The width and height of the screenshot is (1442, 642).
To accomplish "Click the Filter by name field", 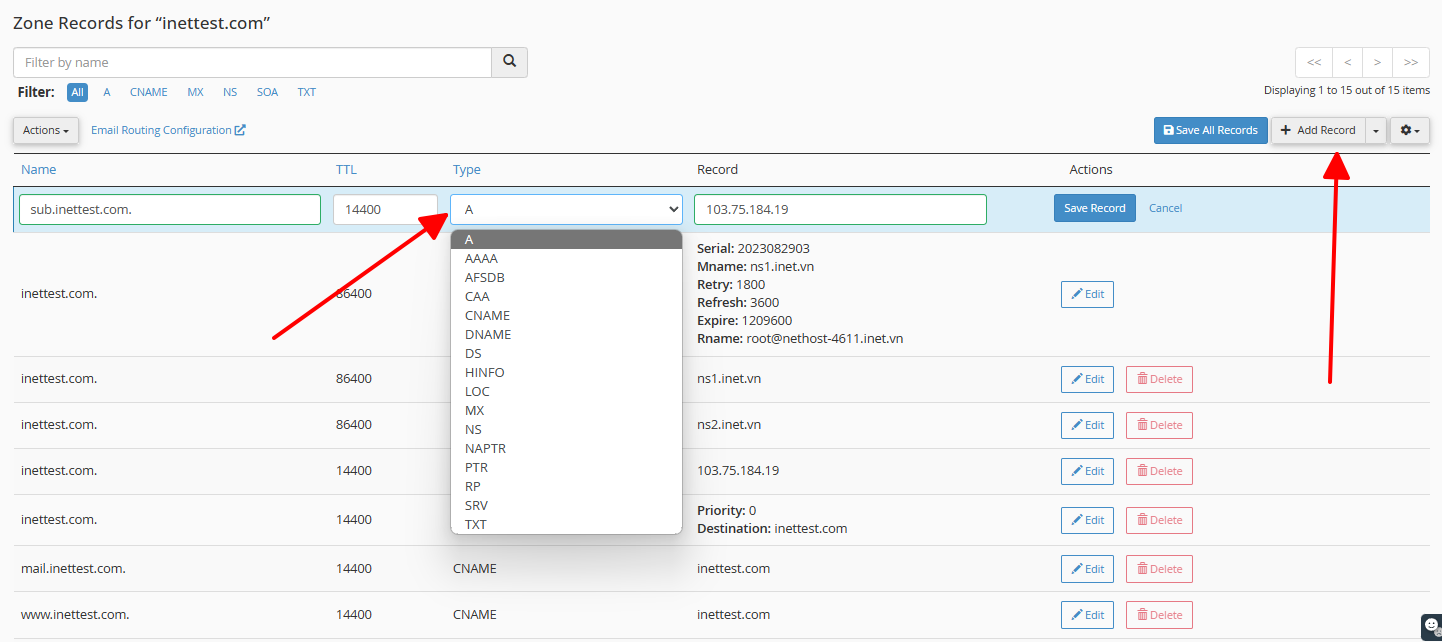I will click(x=252, y=62).
